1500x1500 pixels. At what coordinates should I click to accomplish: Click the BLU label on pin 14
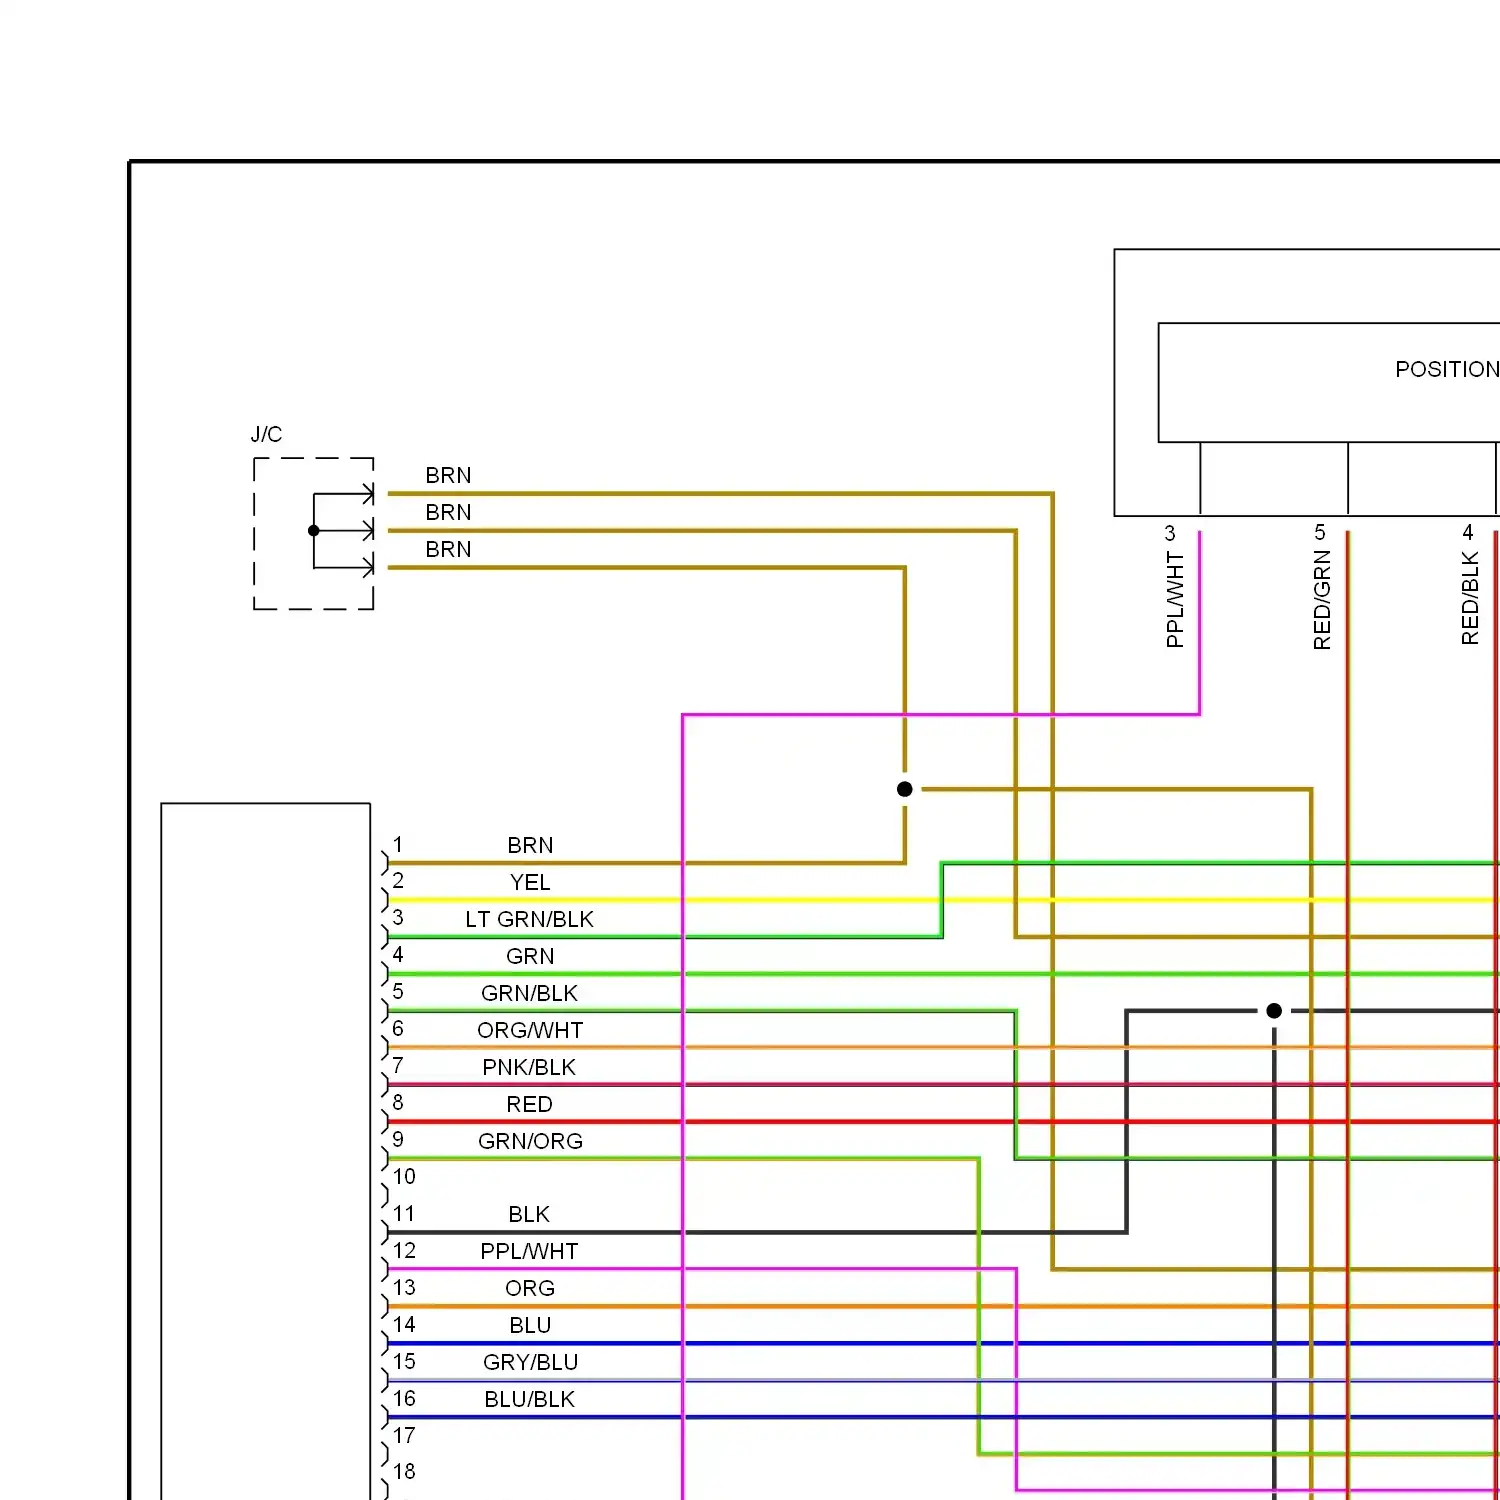(x=530, y=1325)
